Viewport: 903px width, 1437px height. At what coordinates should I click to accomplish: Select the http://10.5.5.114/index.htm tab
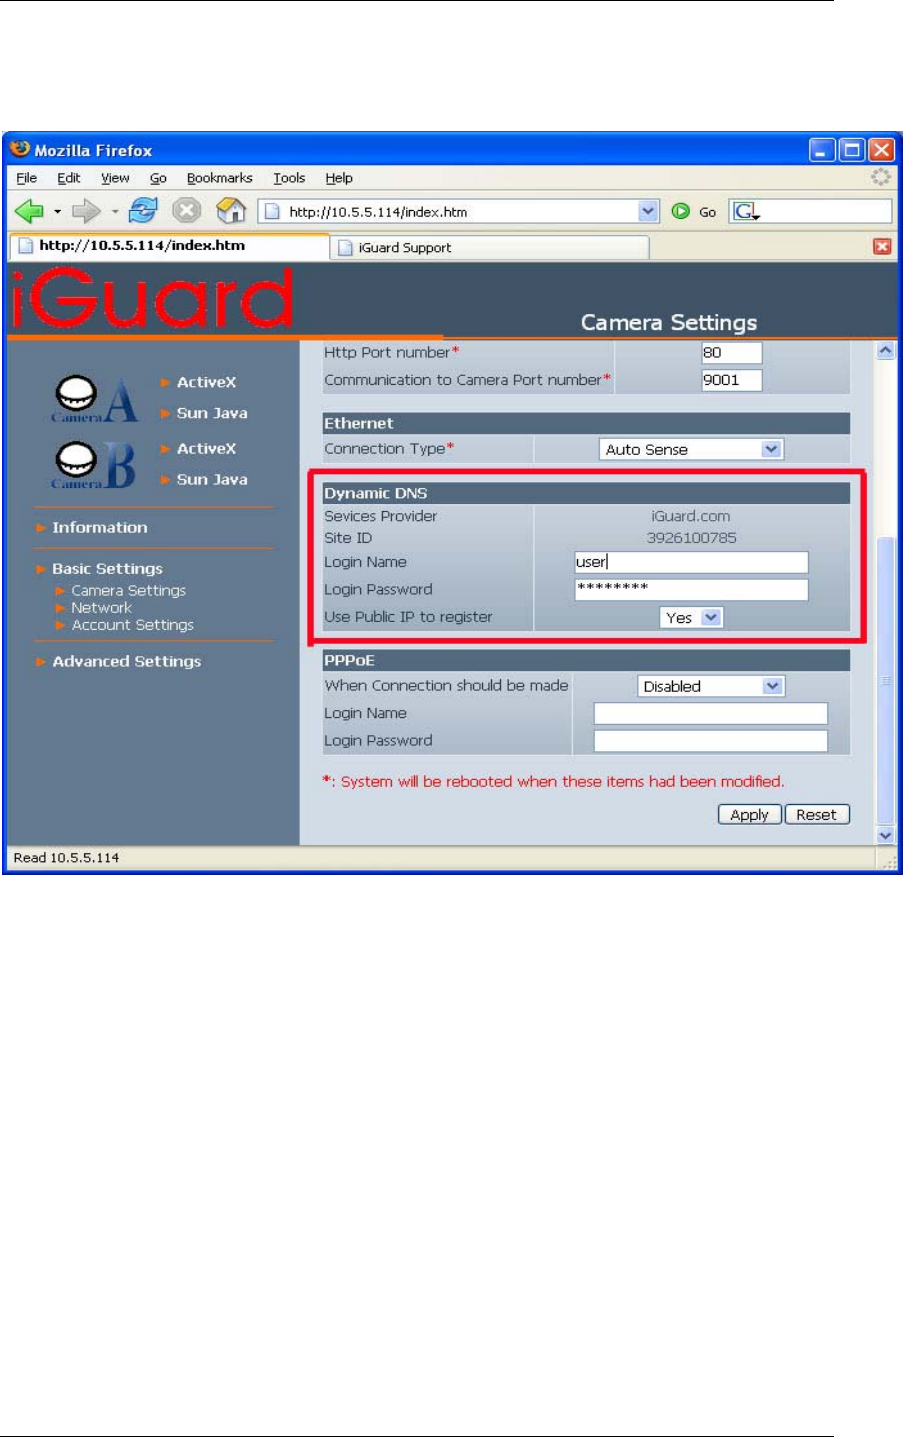pyautogui.click(x=168, y=246)
